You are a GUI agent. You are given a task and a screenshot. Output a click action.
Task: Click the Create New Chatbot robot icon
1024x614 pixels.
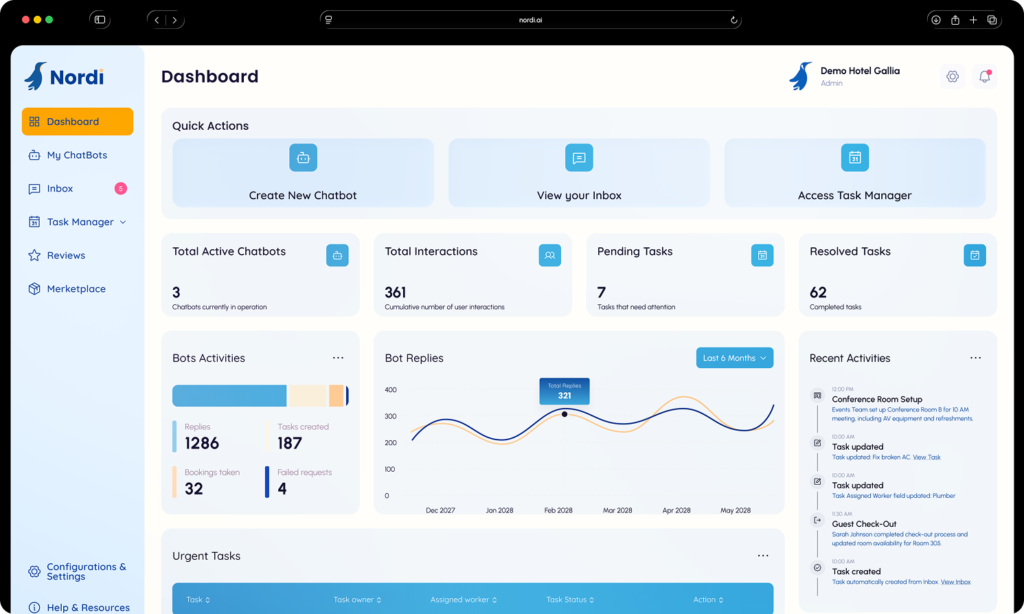click(x=303, y=158)
